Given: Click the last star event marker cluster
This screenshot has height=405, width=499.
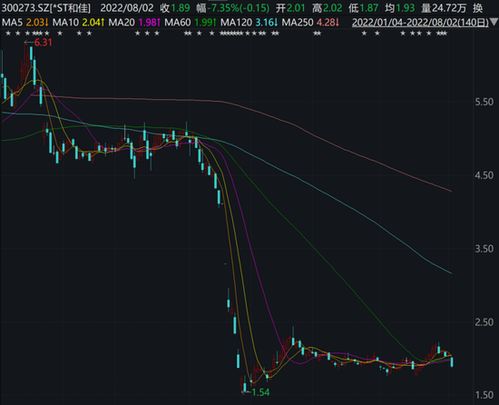Looking at the screenshot, I should [442, 33].
